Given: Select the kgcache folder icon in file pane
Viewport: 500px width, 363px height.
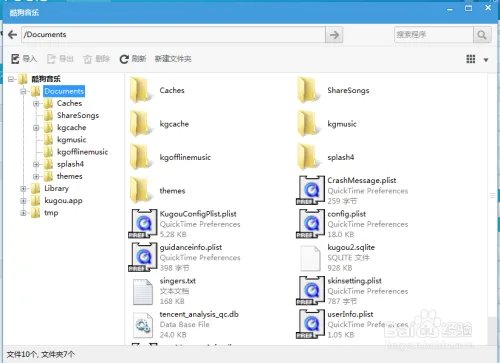Looking at the screenshot, I should 140,123.
